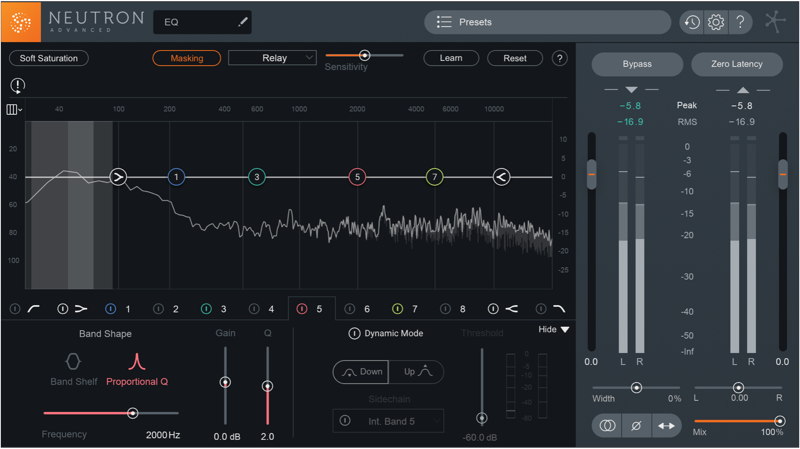Click the orange Neutron logo icon
This screenshot has height=449, width=800.
click(21, 22)
